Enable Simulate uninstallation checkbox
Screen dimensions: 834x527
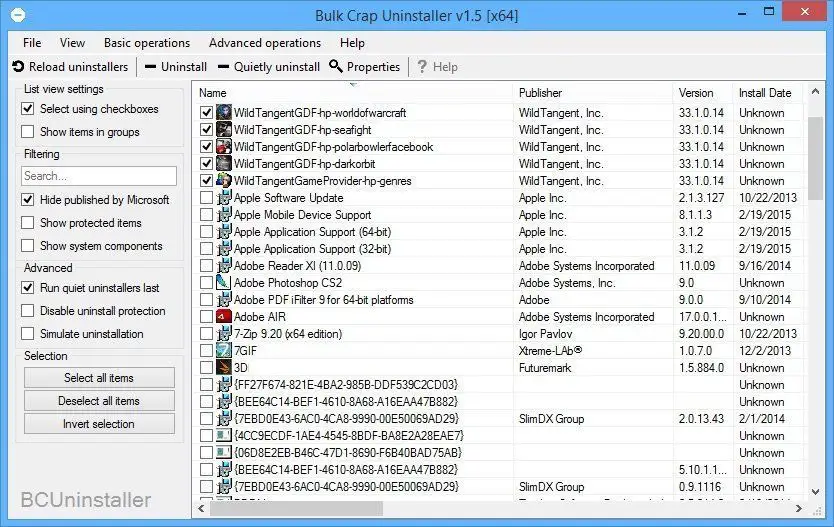pyautogui.click(x=28, y=334)
